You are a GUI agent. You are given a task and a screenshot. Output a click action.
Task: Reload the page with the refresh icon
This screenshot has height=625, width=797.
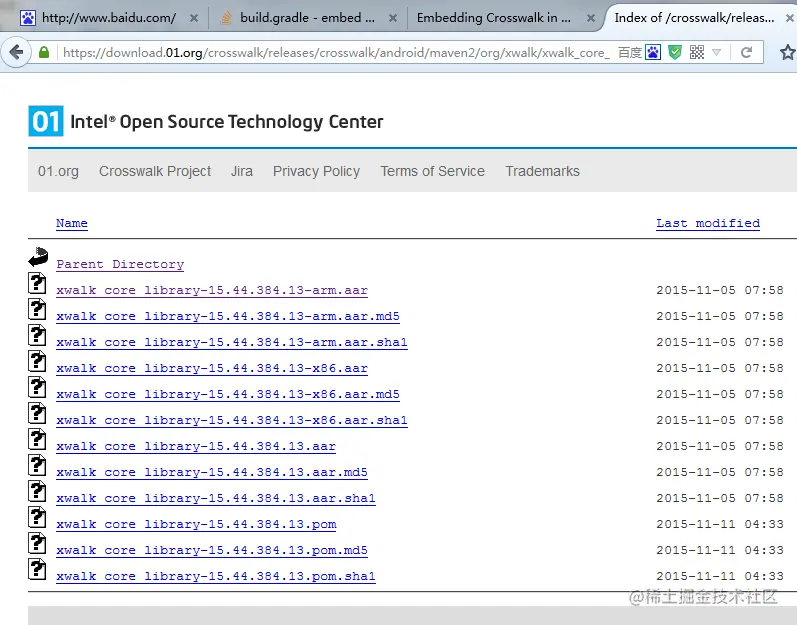coord(746,52)
